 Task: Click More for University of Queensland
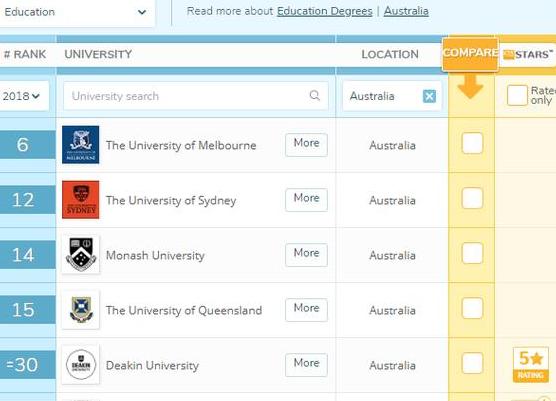pos(306,310)
